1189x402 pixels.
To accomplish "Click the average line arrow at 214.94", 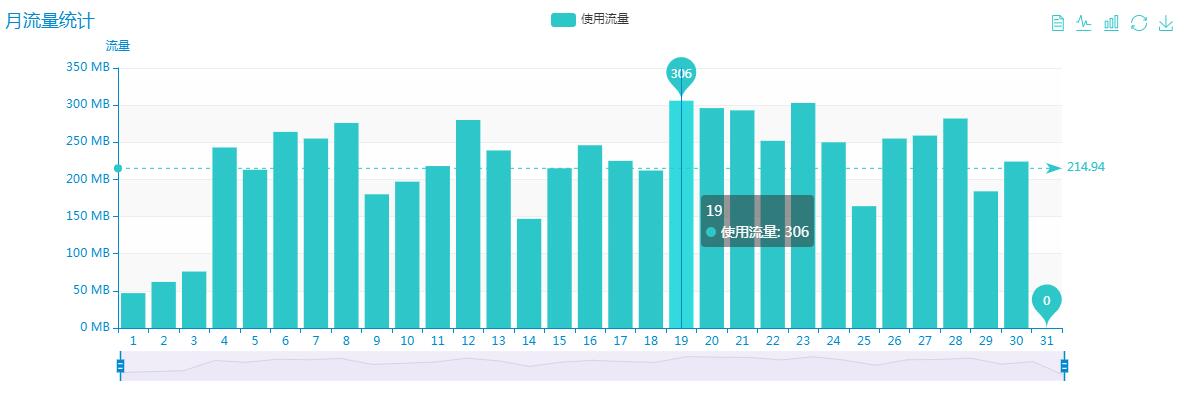I will 1053,168.
